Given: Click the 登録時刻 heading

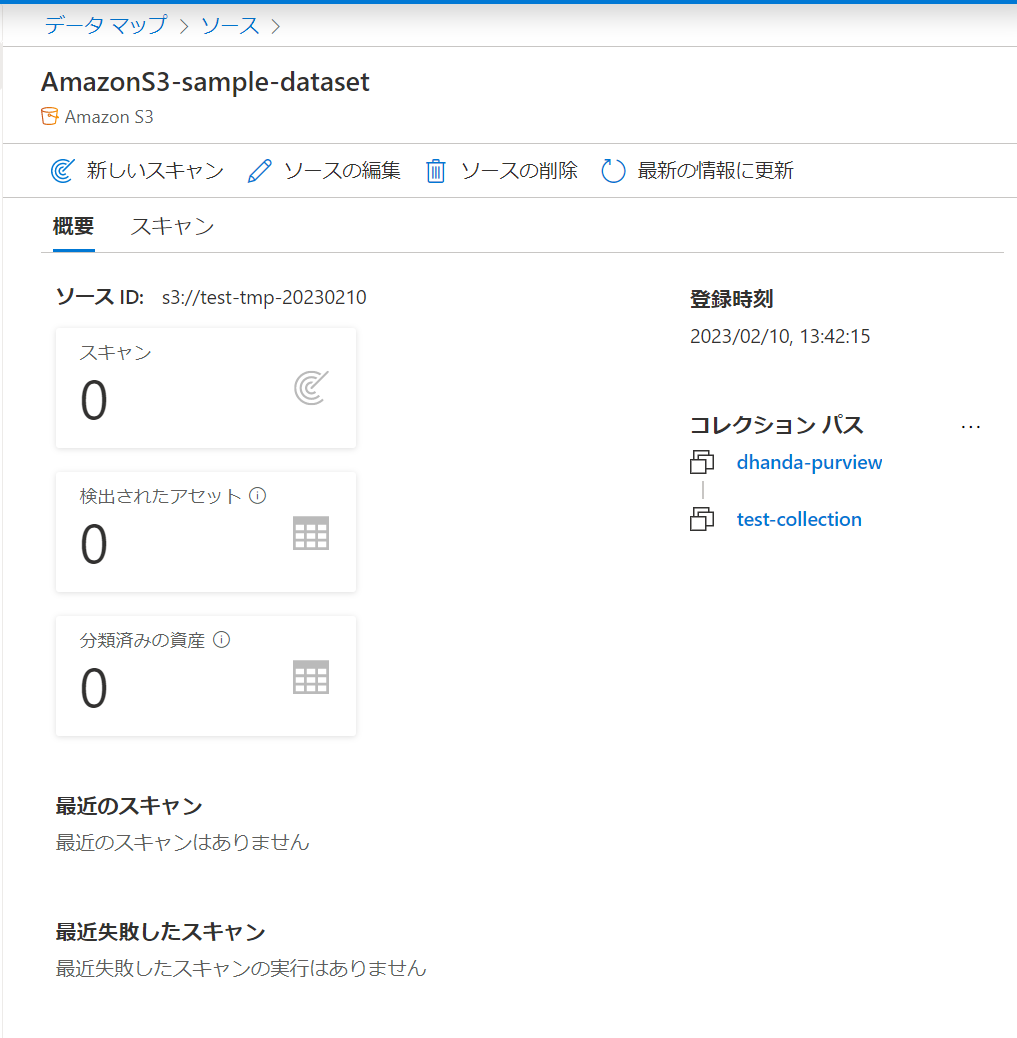Looking at the screenshot, I should (732, 299).
